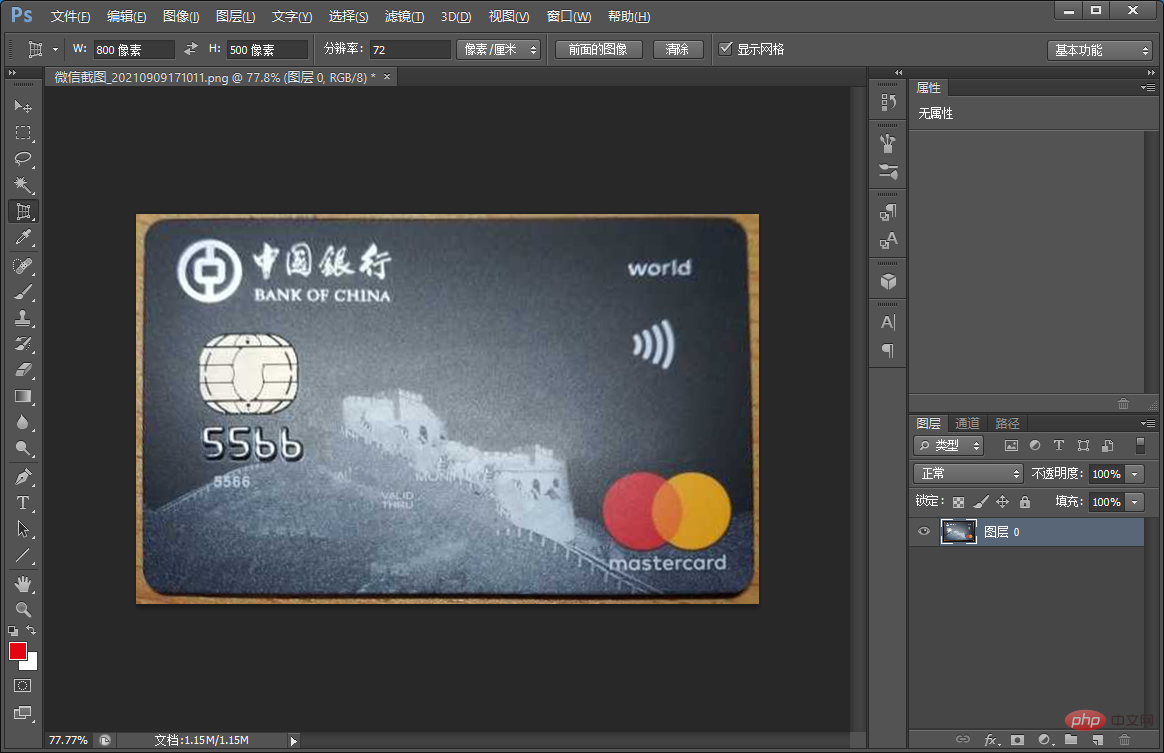This screenshot has width=1164, height=753.
Task: Select the Path Selection tool
Action: (x=23, y=529)
